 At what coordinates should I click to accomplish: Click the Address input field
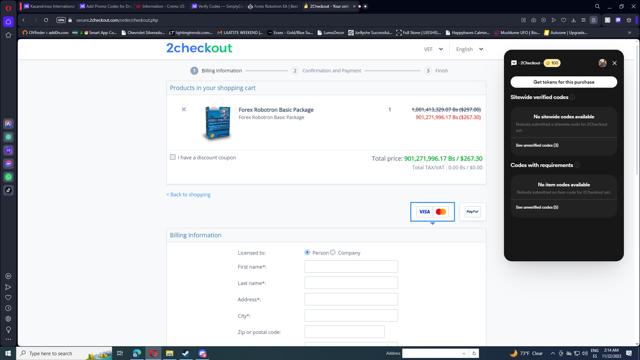[x=351, y=299]
